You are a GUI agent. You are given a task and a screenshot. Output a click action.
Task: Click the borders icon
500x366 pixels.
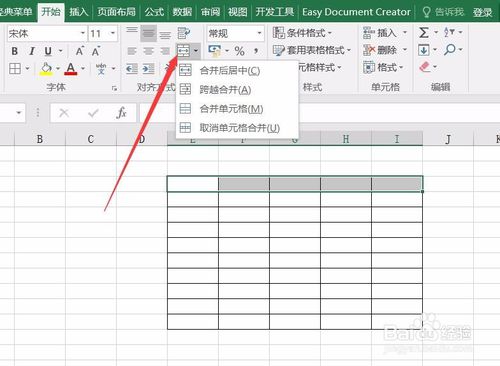pyautogui.click(x=15, y=69)
